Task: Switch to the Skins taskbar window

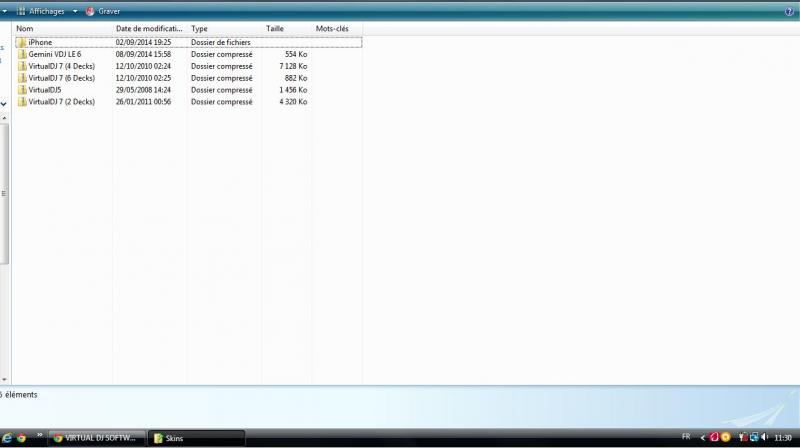Action: click(x=197, y=438)
